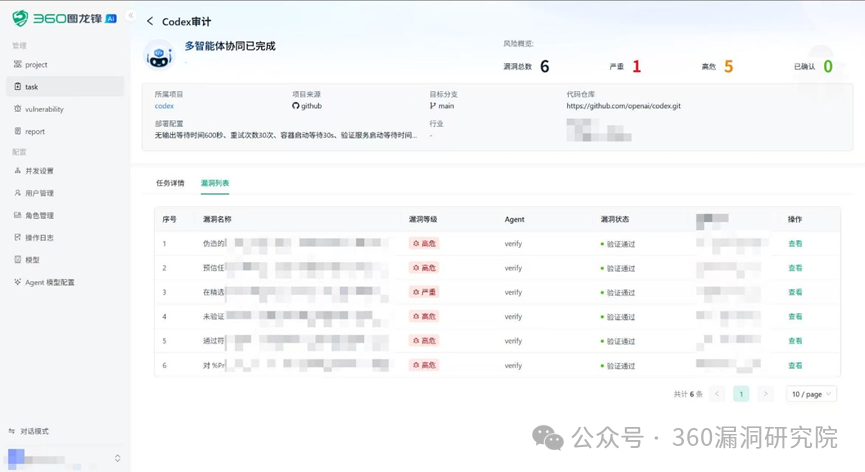Screen dimensions: 865x472
Task: Select page 1 in pagination
Action: (x=741, y=394)
